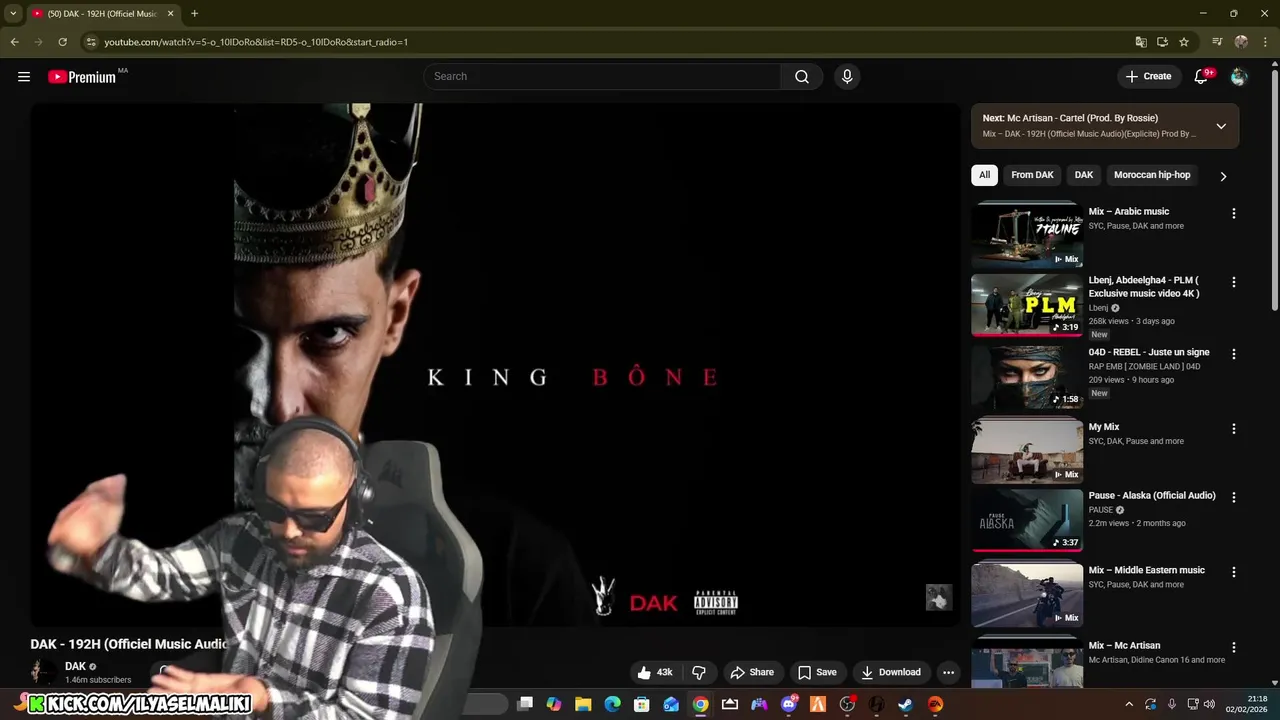Go to YouTube Premium home logo

click(x=83, y=77)
